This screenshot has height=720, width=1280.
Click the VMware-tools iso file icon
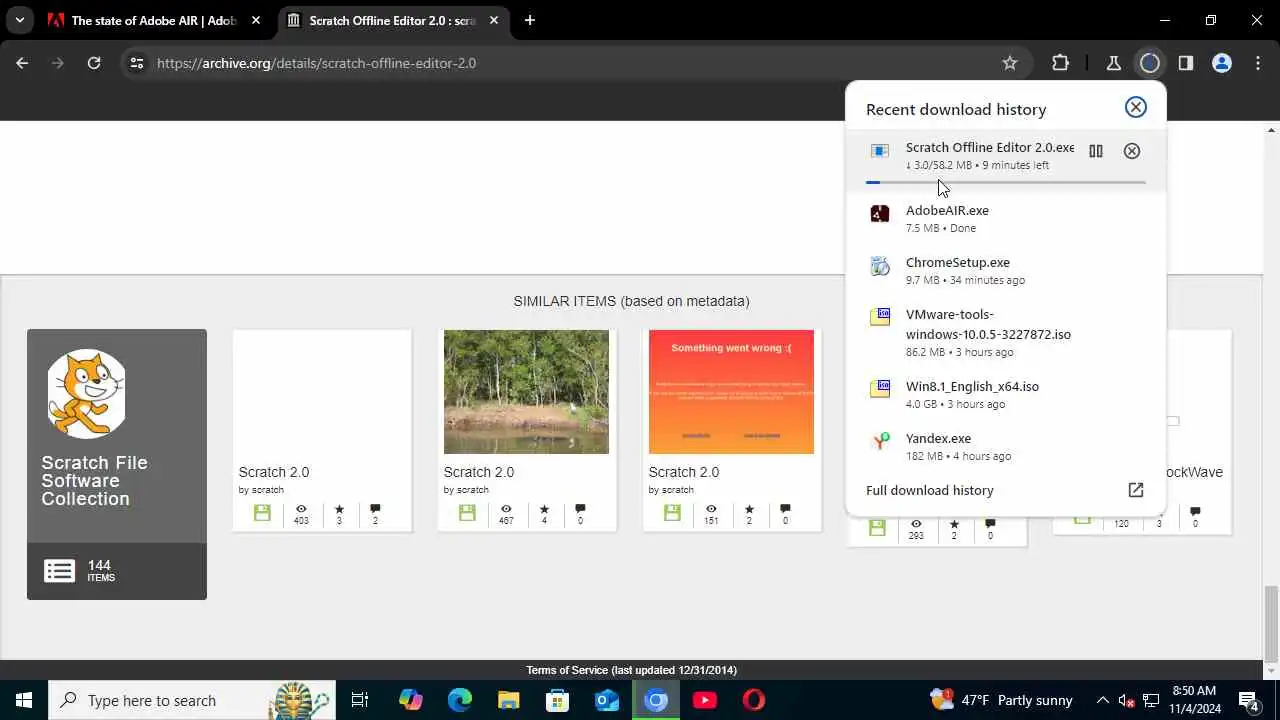(880, 317)
